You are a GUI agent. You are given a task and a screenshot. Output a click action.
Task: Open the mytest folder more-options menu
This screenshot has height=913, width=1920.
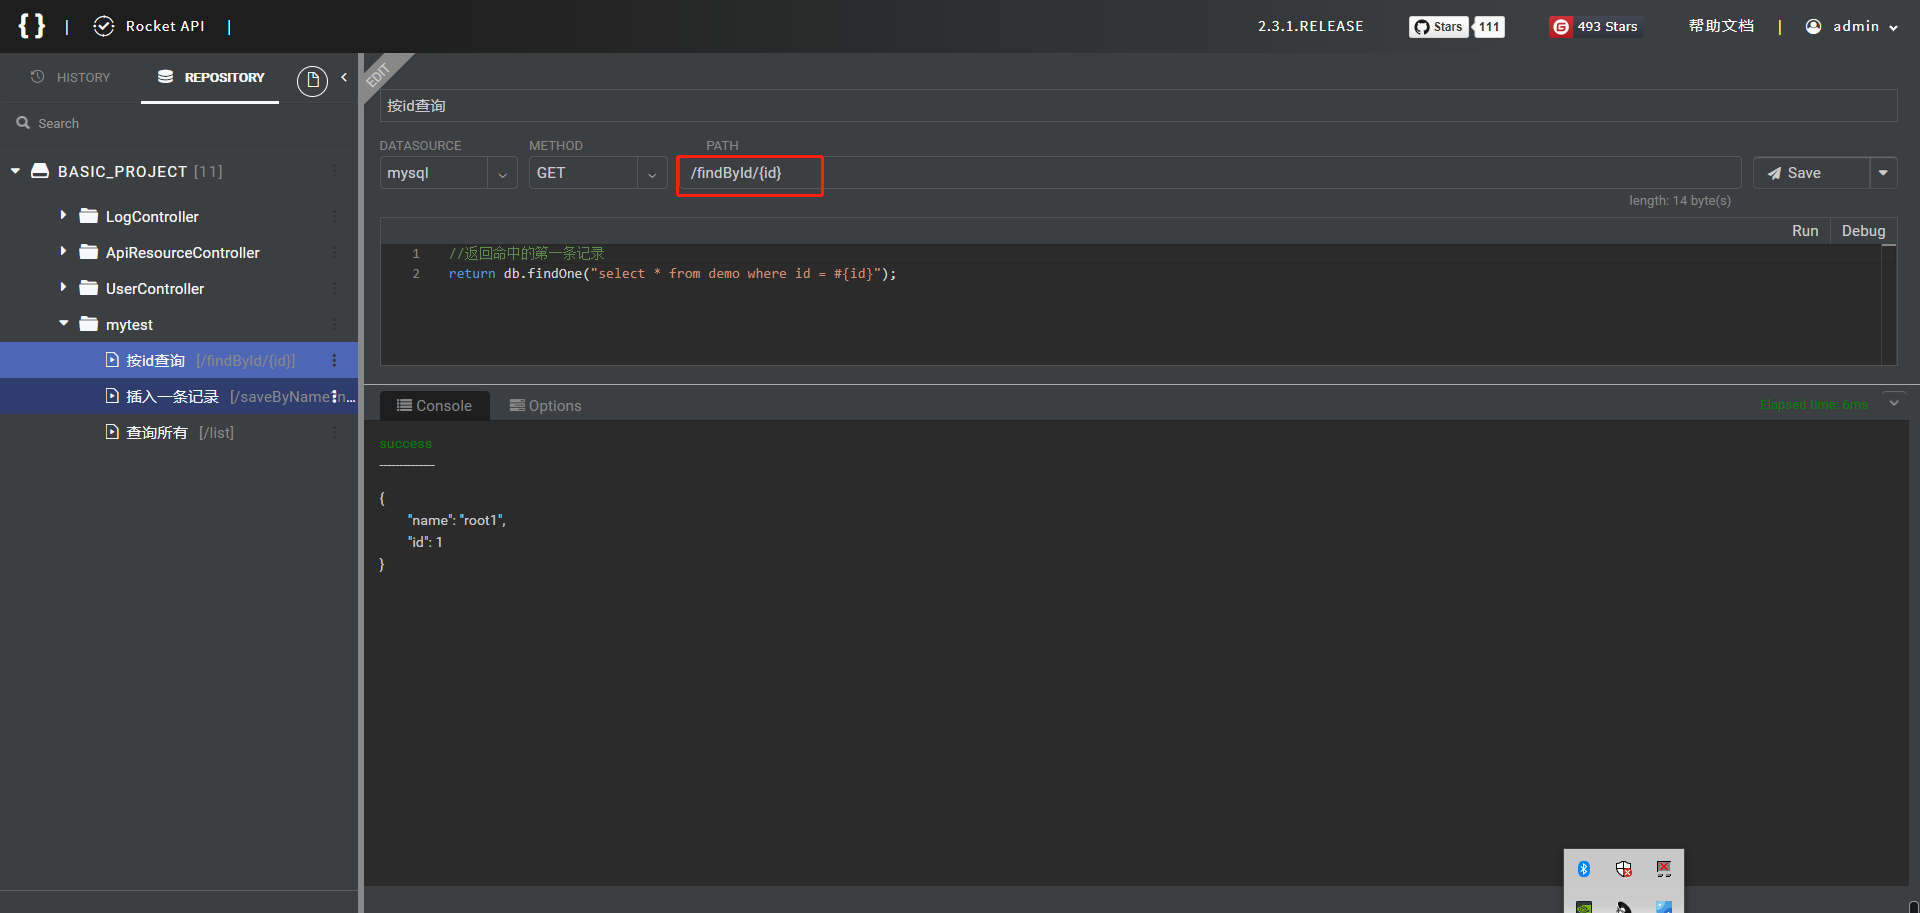[x=334, y=324]
